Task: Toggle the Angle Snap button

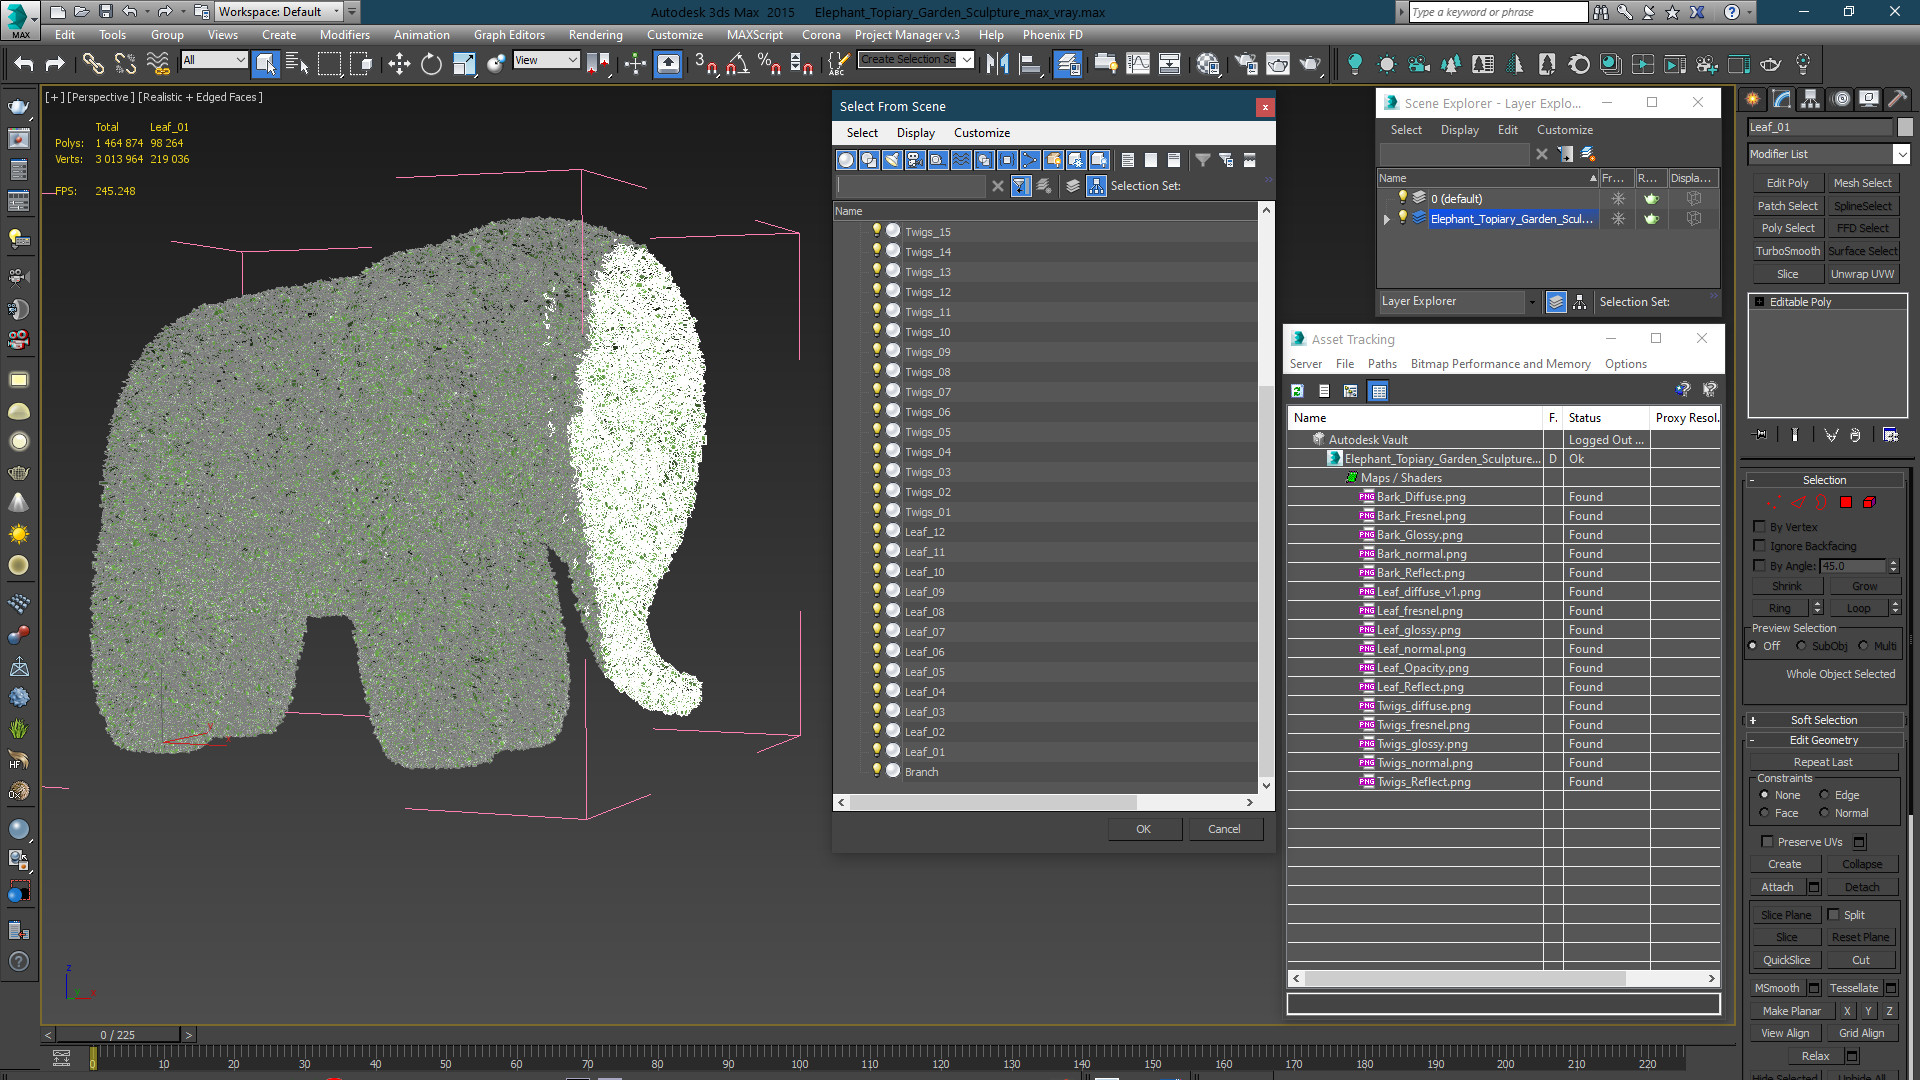Action: point(737,64)
